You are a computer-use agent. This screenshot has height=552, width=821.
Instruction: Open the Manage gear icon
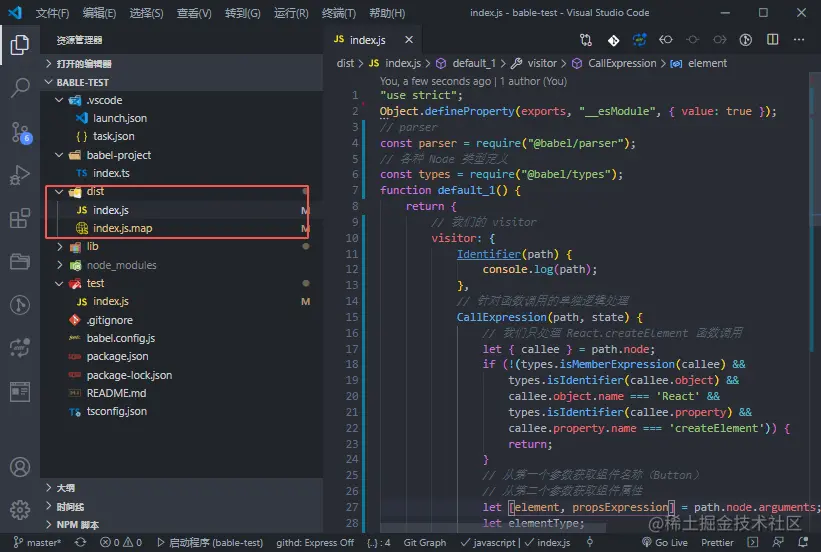click(20, 509)
